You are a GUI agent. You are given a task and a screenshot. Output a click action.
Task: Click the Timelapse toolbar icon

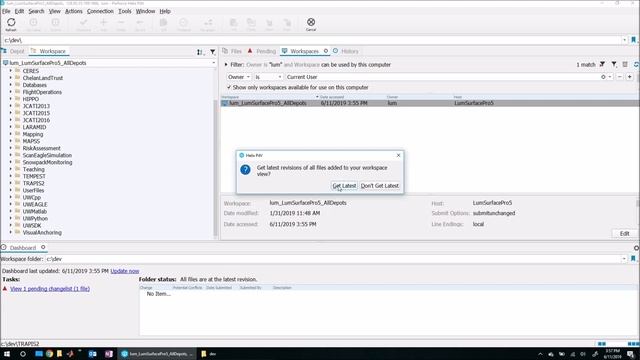(x=184, y=24)
